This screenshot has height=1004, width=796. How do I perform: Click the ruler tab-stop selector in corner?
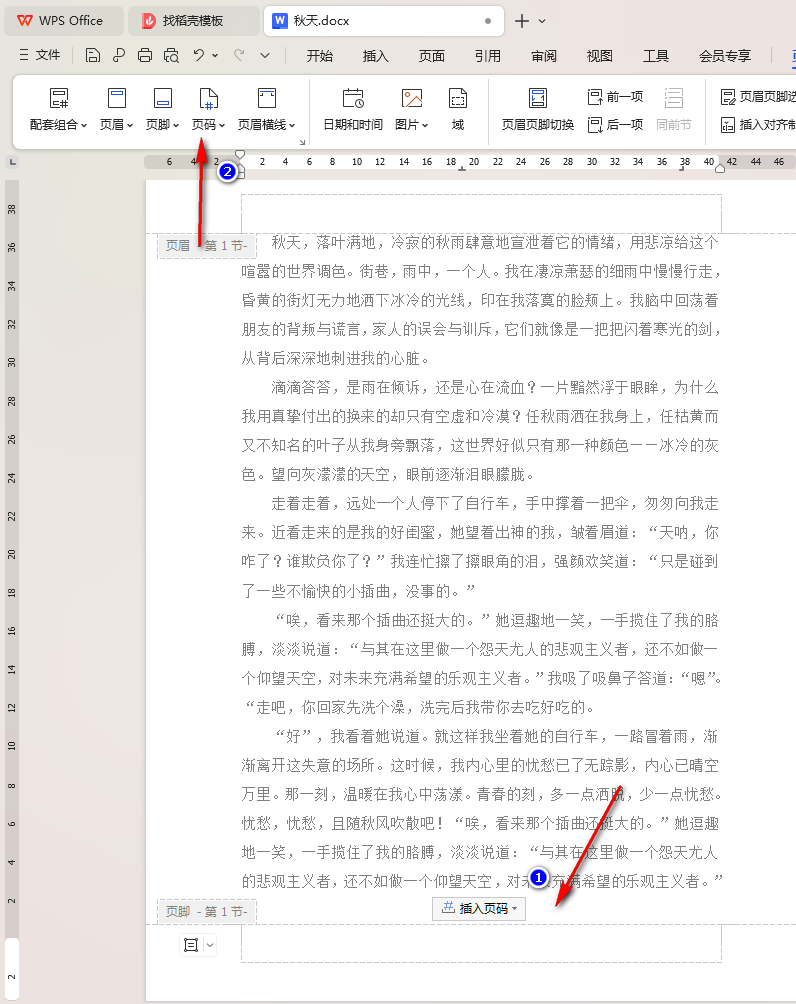pyautogui.click(x=12, y=163)
